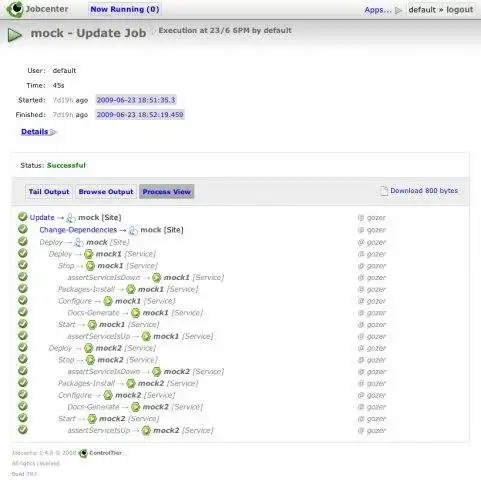The image size is (481, 480).
Task: Click service icon in assertServiceIsDown mock2 row
Action: [156, 372]
